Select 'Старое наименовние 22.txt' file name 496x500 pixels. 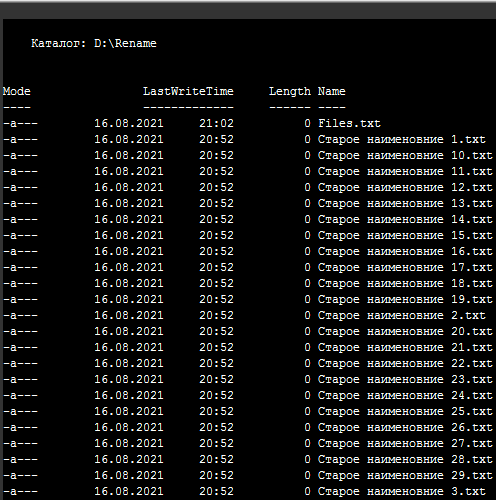click(405, 363)
